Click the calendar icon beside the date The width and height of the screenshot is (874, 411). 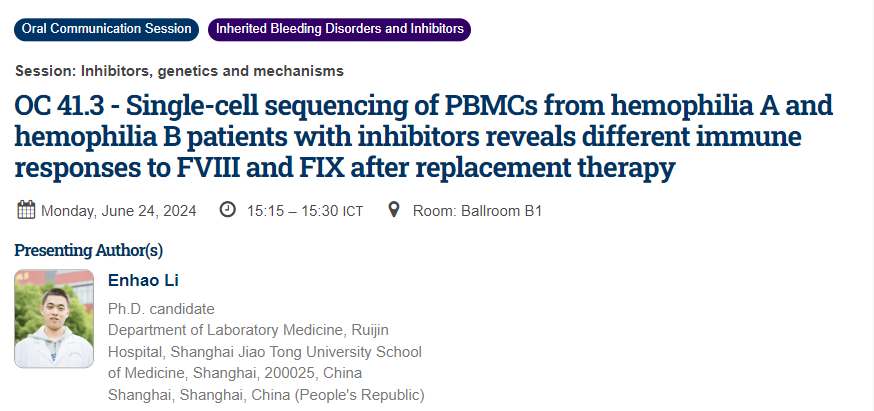click(x=26, y=210)
